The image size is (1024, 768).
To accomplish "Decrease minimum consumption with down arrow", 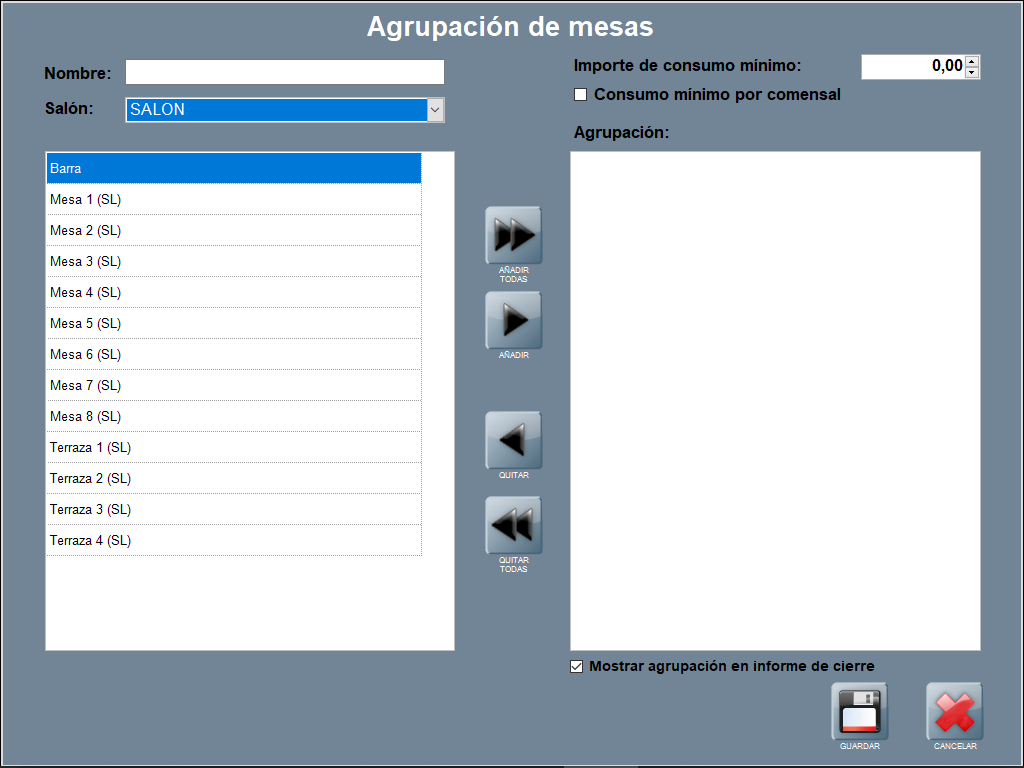I will point(972,72).
